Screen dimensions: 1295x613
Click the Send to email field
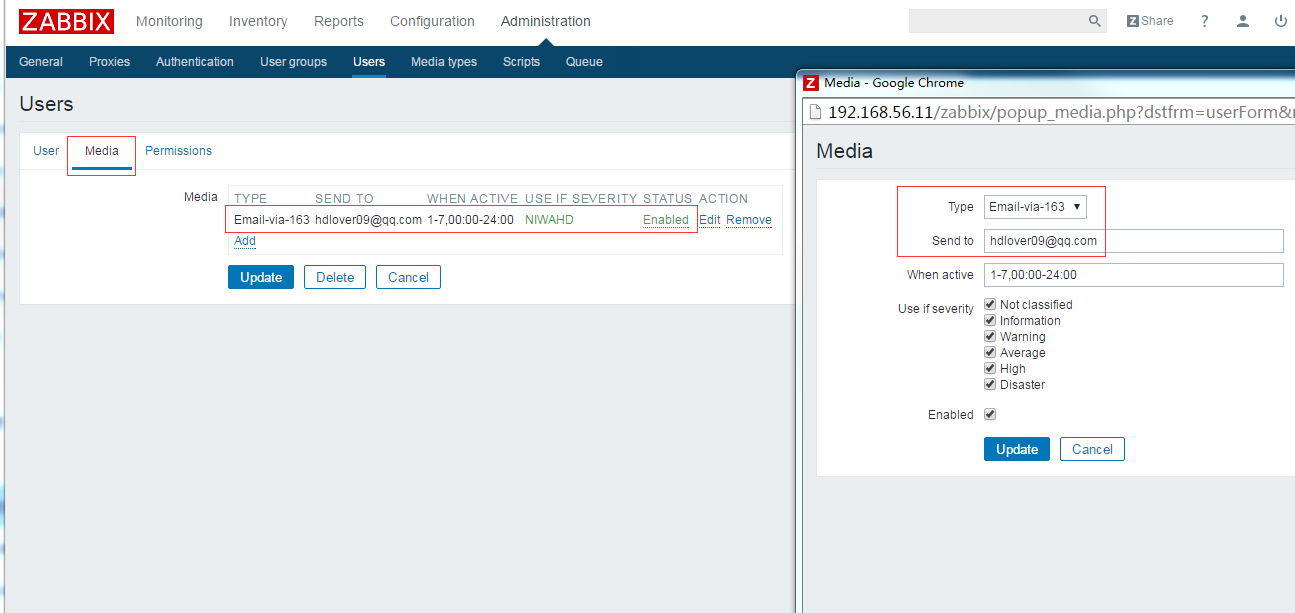coord(1133,241)
